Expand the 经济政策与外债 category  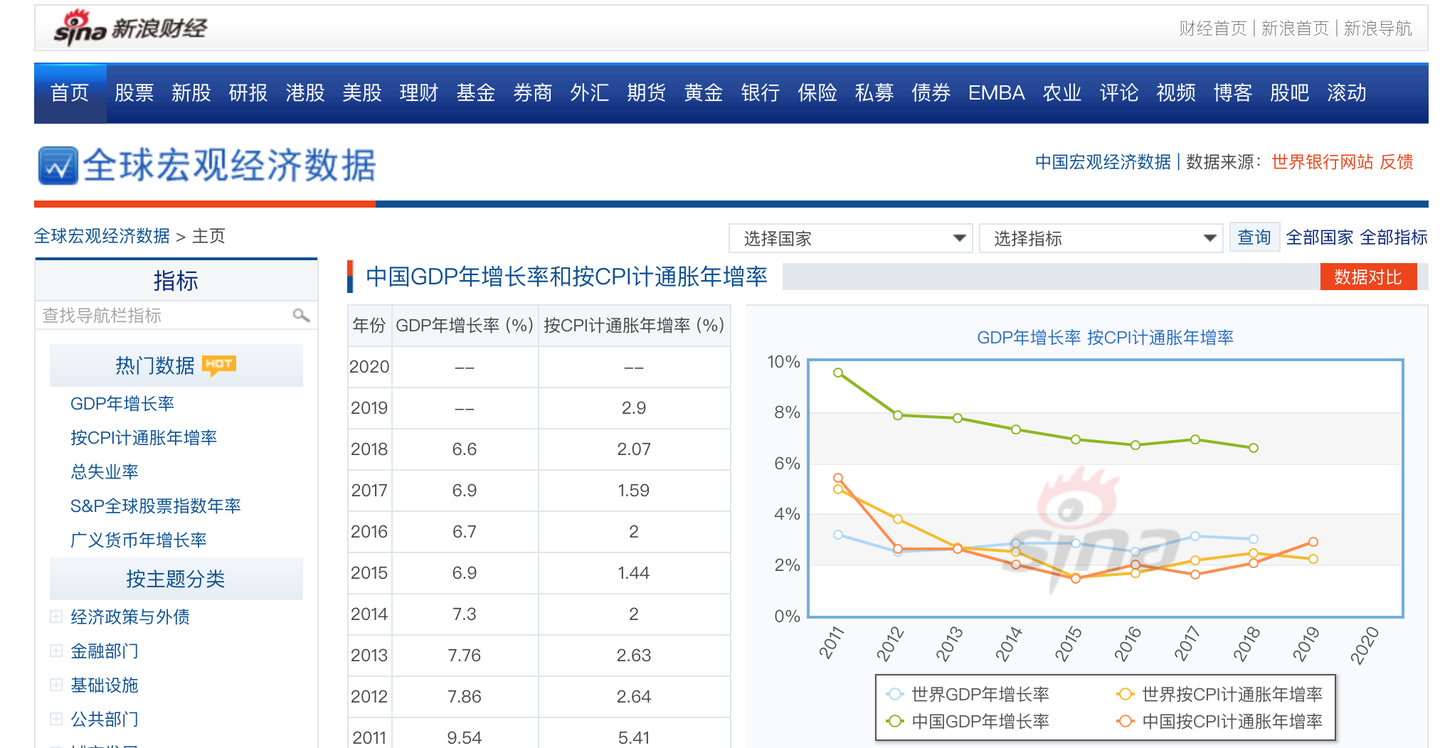pyautogui.click(x=56, y=617)
